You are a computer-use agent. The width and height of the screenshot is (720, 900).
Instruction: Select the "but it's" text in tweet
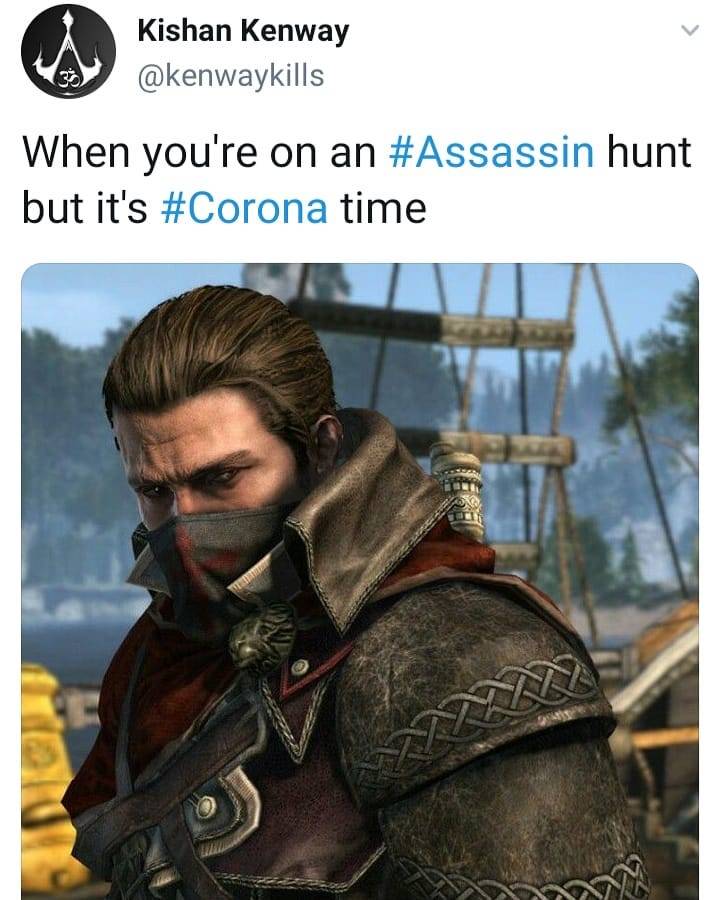(84, 207)
